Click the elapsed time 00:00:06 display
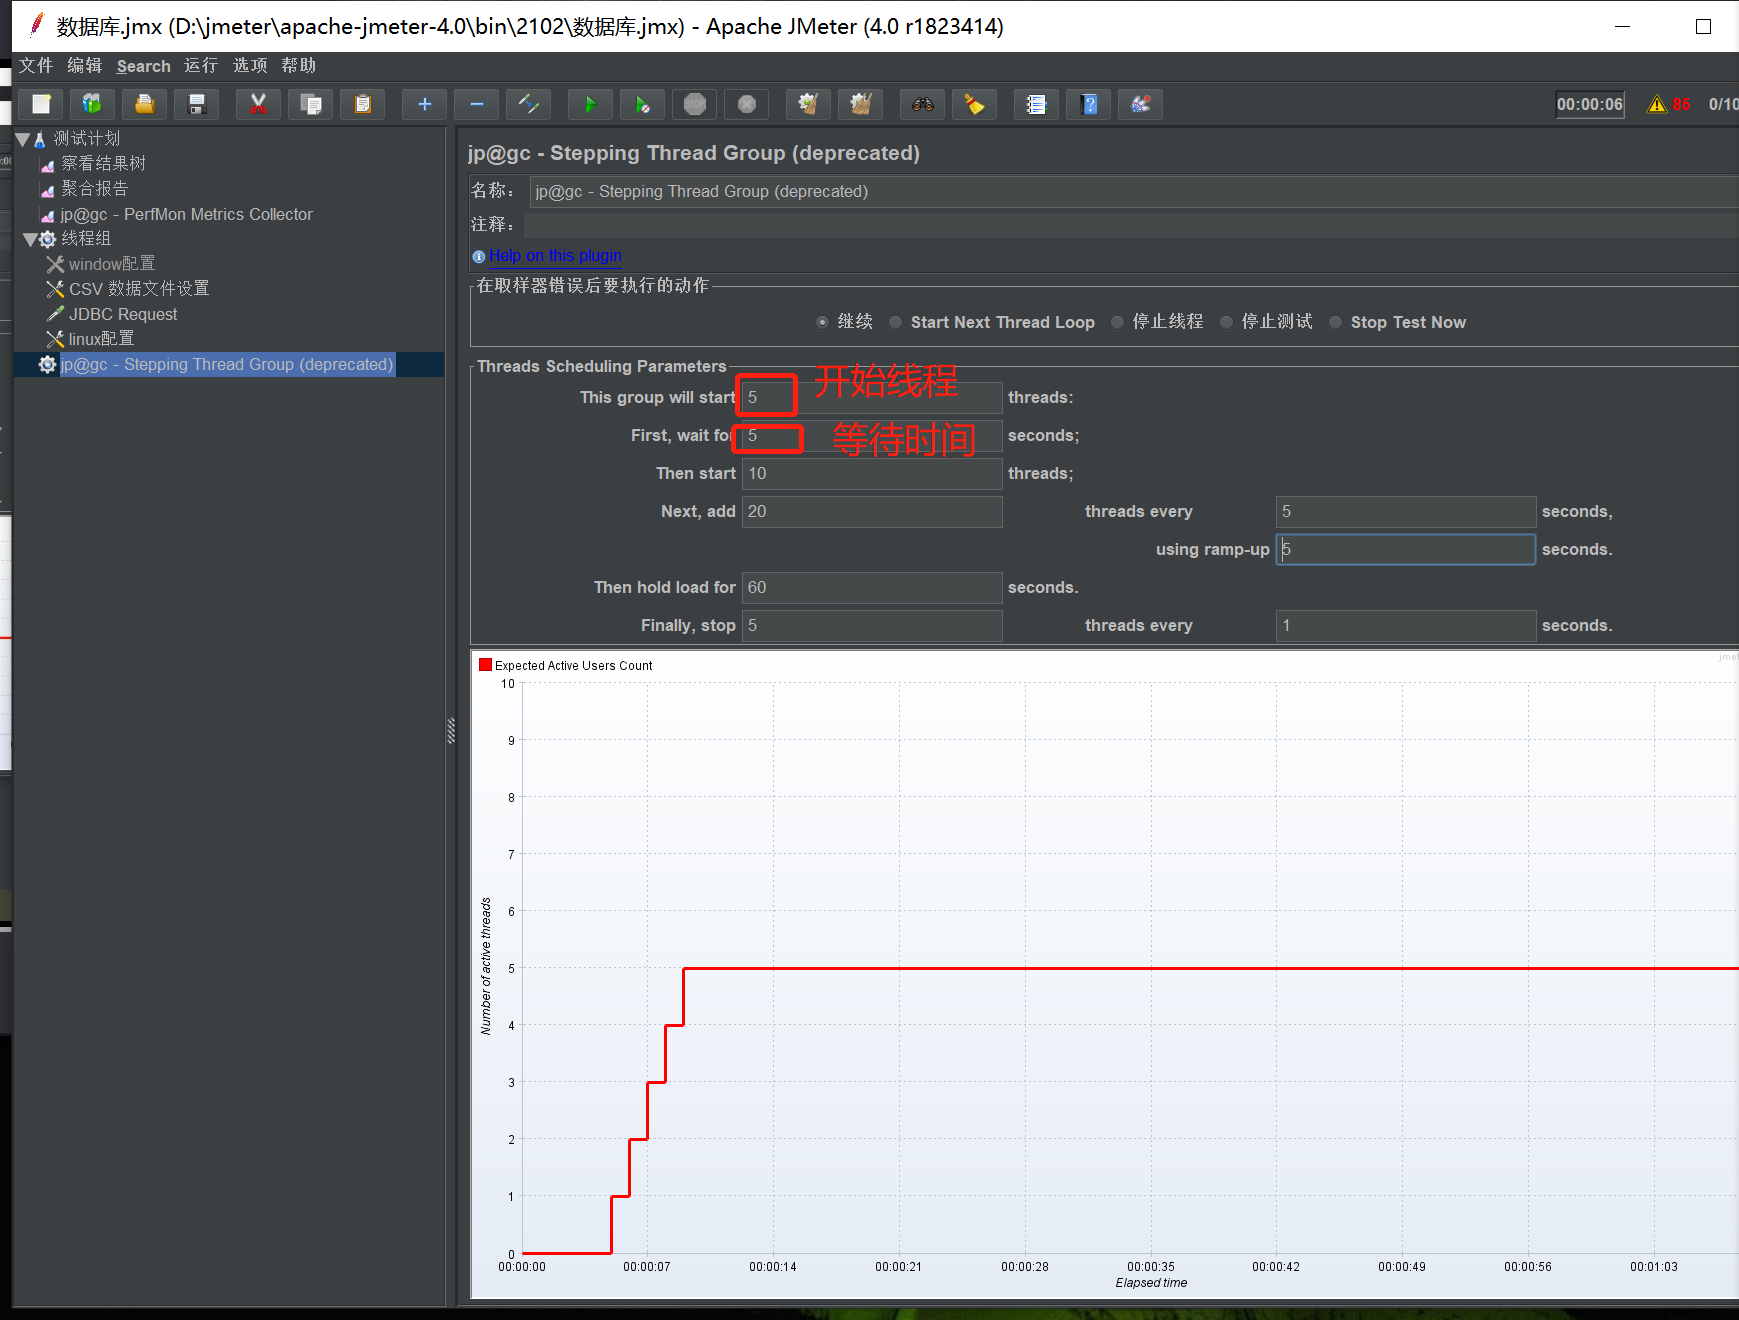The height and width of the screenshot is (1320, 1739). [x=1590, y=104]
